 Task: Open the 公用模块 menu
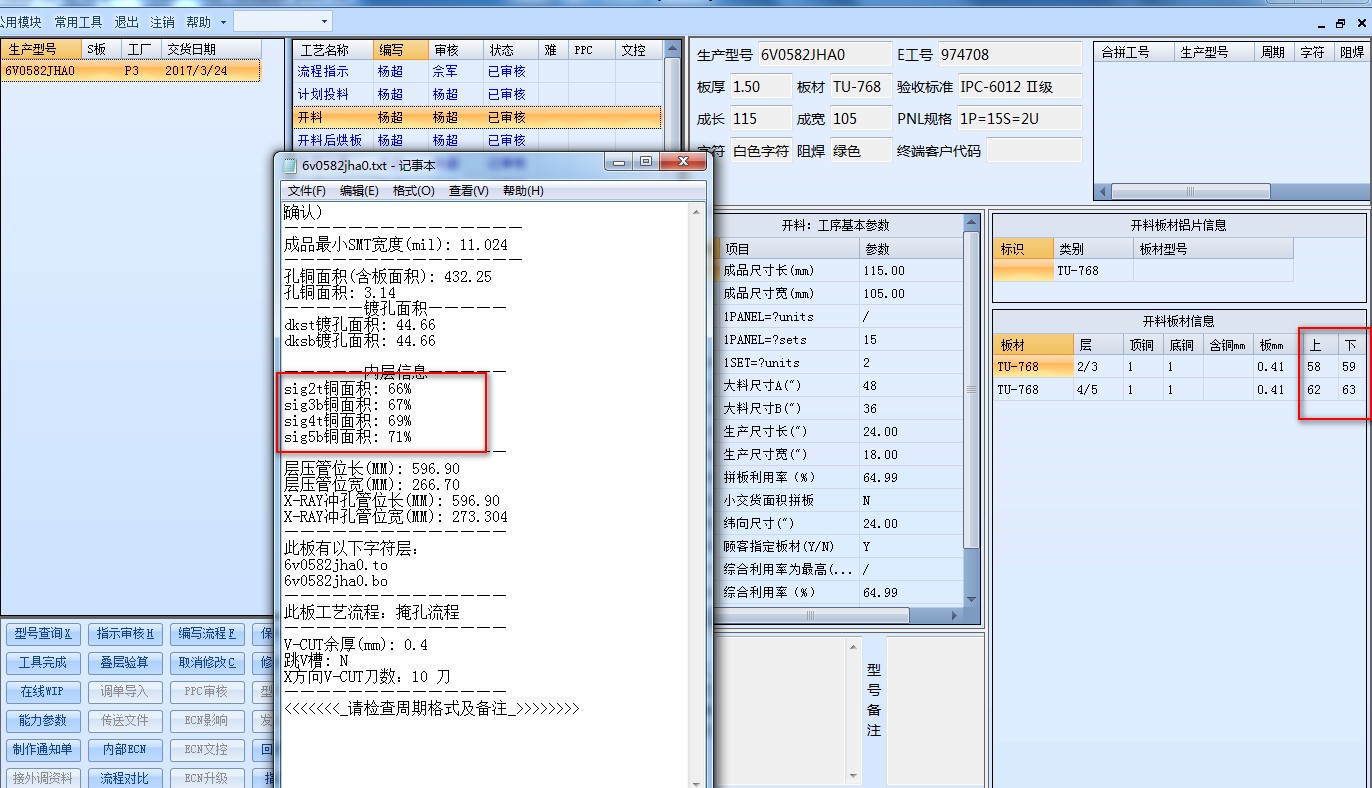pyautogui.click(x=21, y=21)
